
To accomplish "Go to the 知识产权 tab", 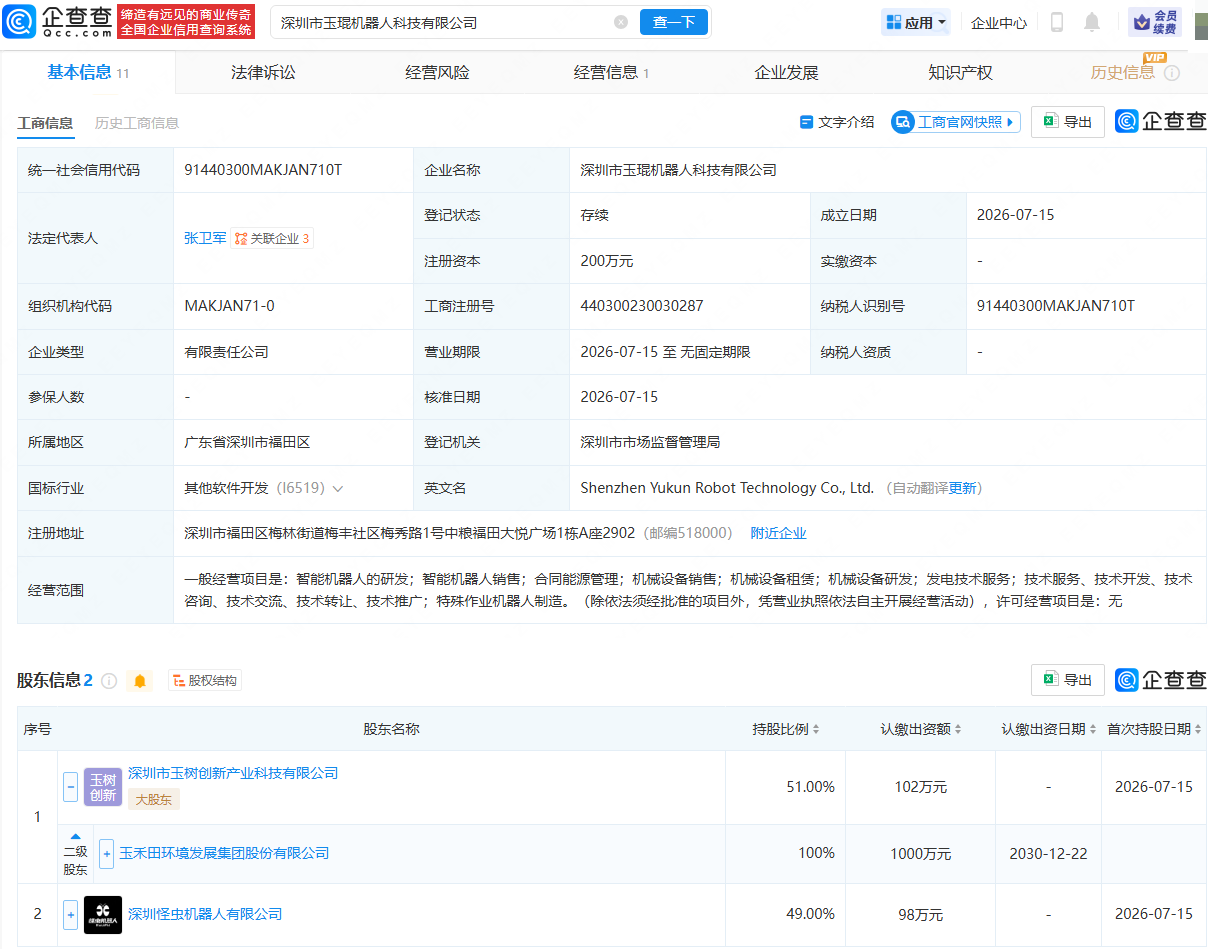I will tap(960, 73).
